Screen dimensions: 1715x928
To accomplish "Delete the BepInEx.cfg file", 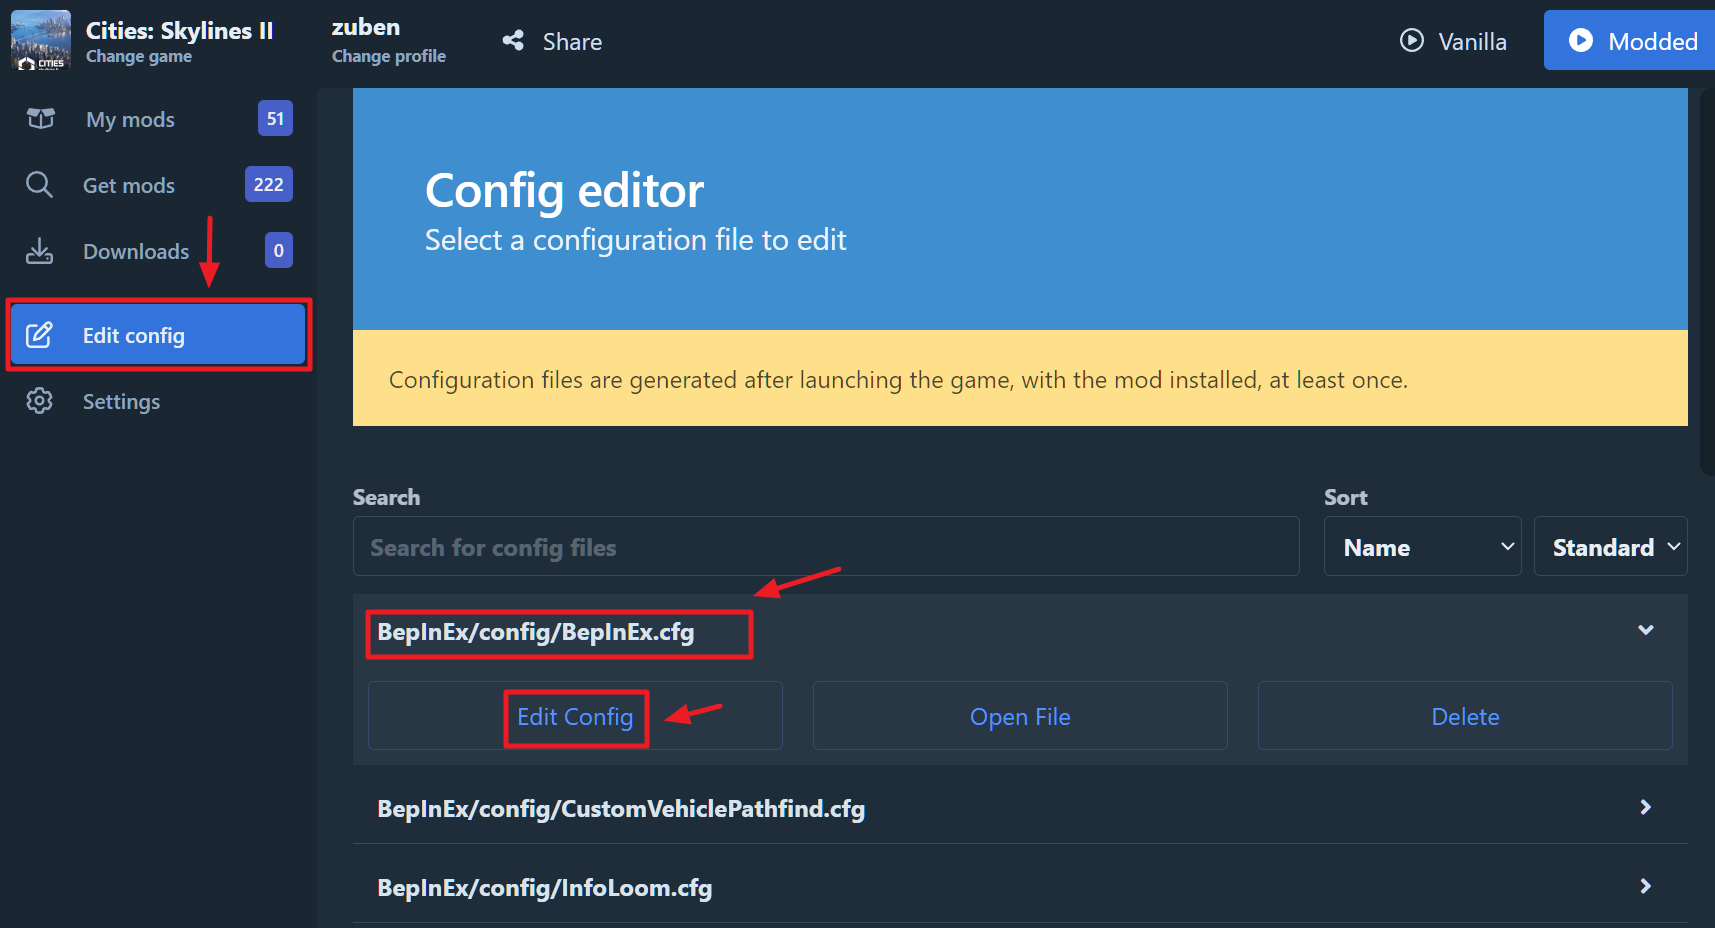I will click(1465, 716).
